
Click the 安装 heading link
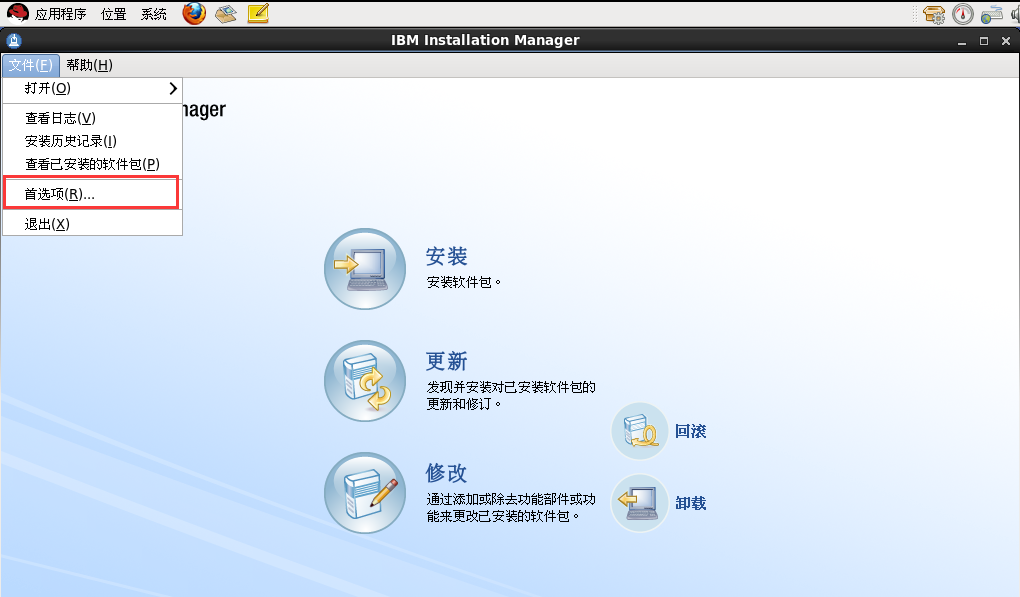tap(447, 256)
